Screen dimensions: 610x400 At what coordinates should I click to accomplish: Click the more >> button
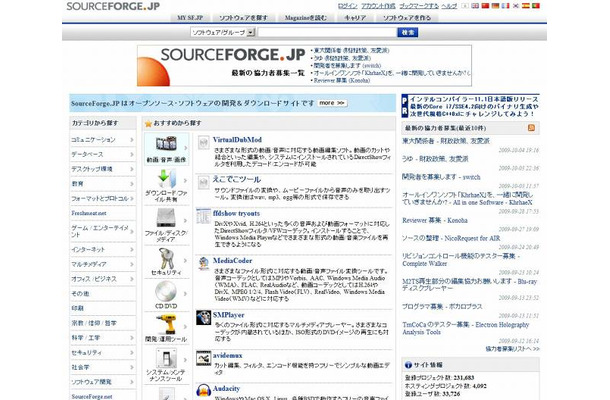[x=332, y=103]
